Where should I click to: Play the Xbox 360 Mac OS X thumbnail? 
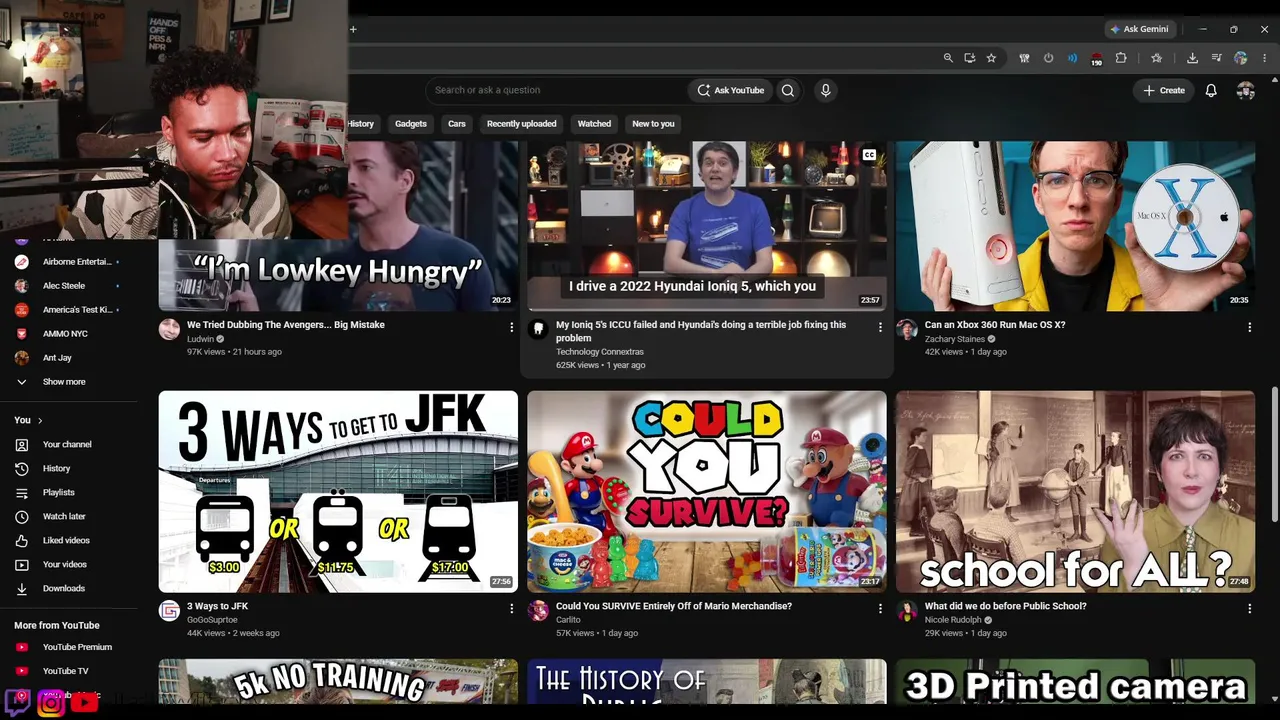tap(1075, 226)
